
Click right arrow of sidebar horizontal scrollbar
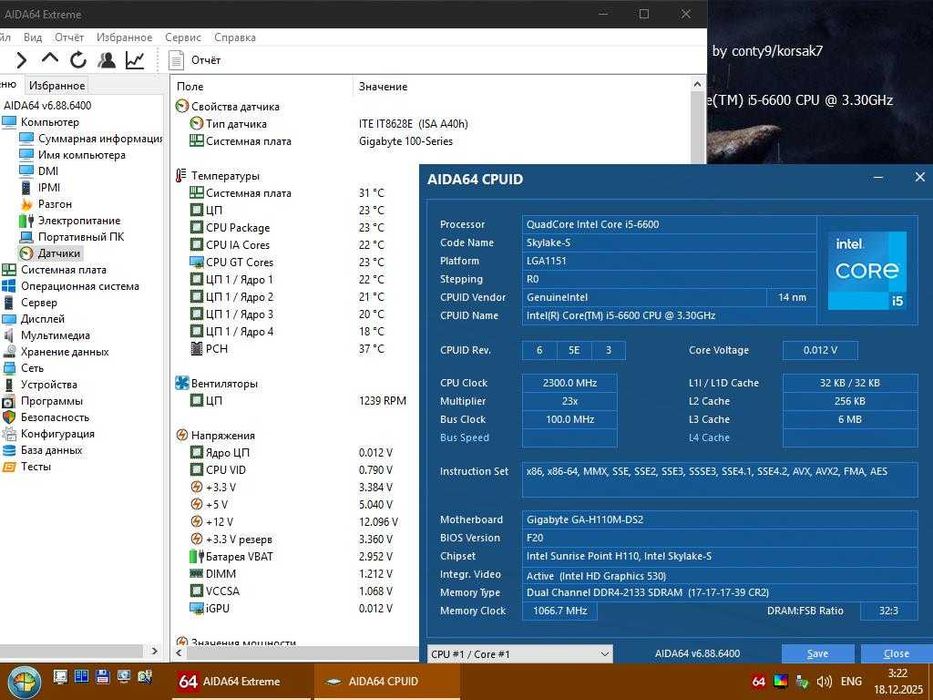pos(154,651)
